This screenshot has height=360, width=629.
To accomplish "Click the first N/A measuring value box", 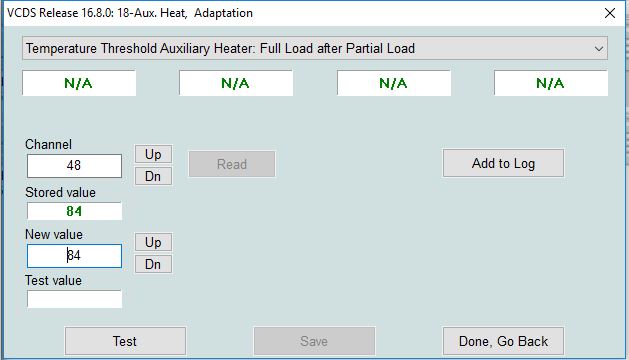I will [x=79, y=83].
